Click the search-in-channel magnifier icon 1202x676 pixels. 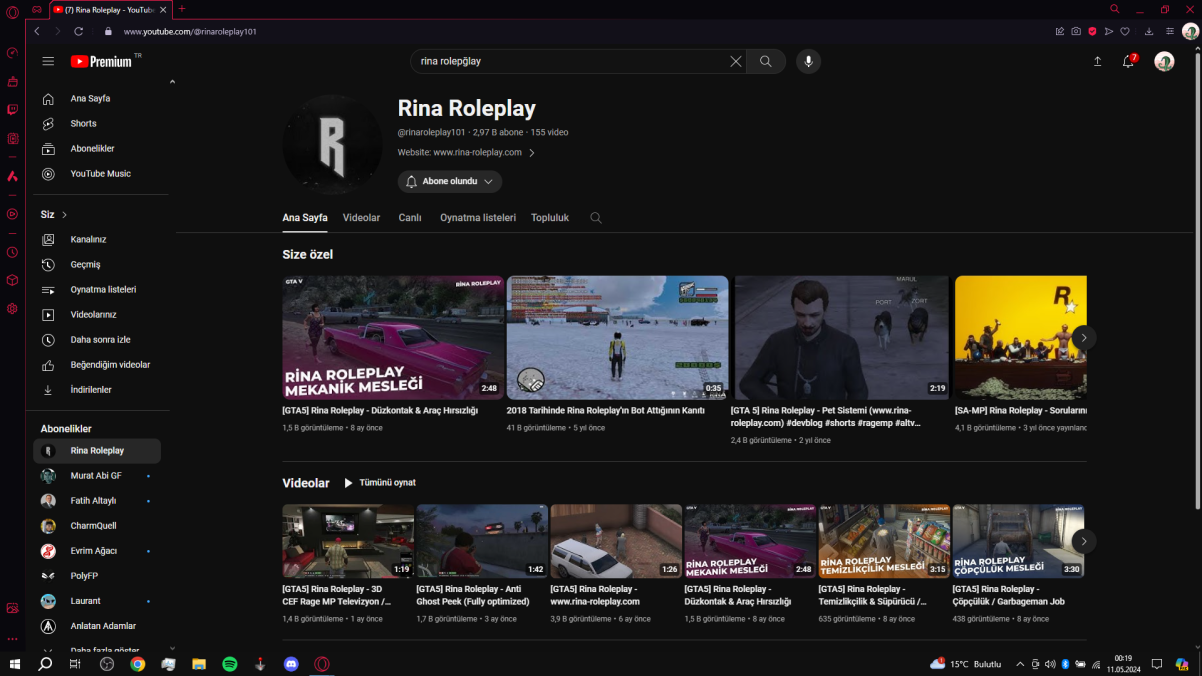[596, 218]
